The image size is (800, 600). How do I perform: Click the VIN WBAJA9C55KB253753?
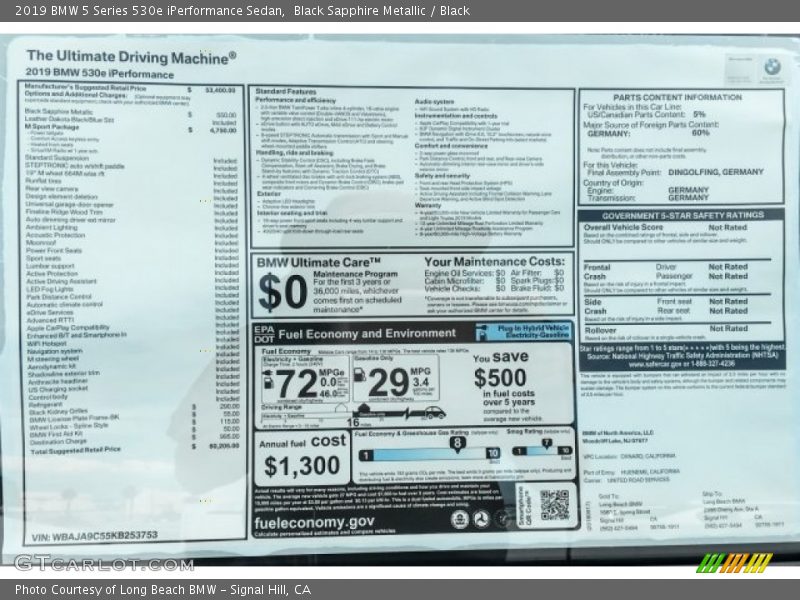tap(94, 536)
